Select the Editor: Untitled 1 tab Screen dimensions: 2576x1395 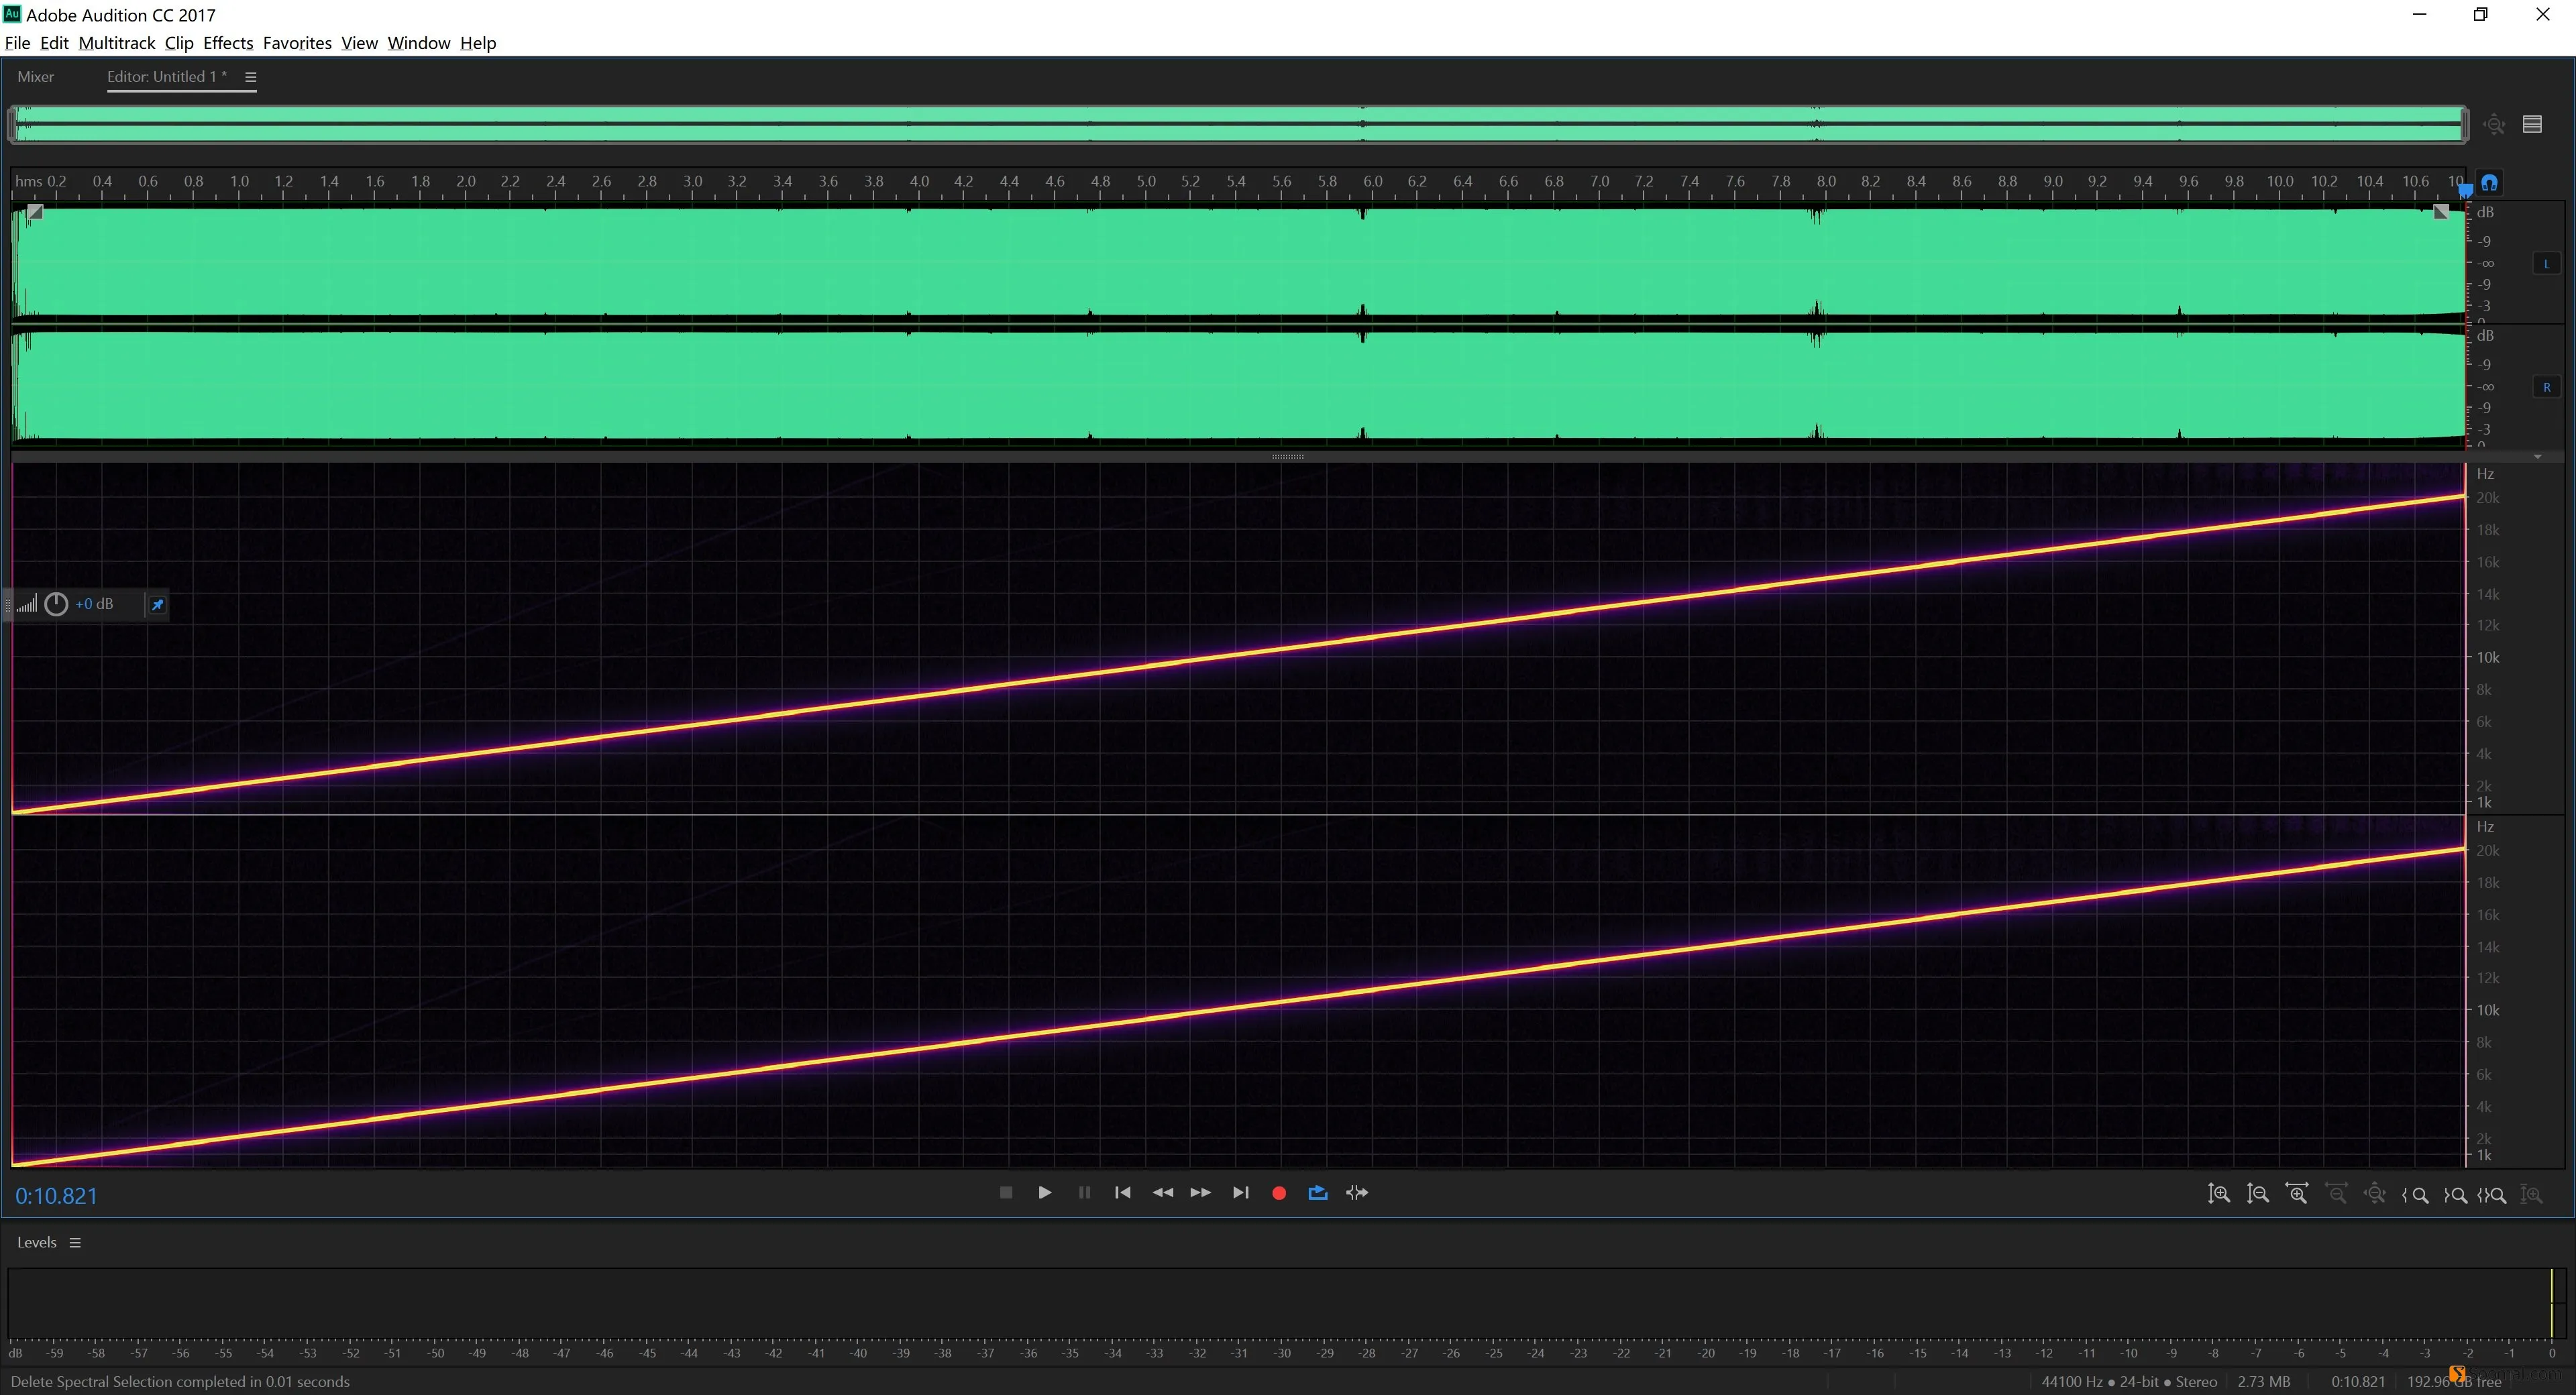click(x=167, y=77)
